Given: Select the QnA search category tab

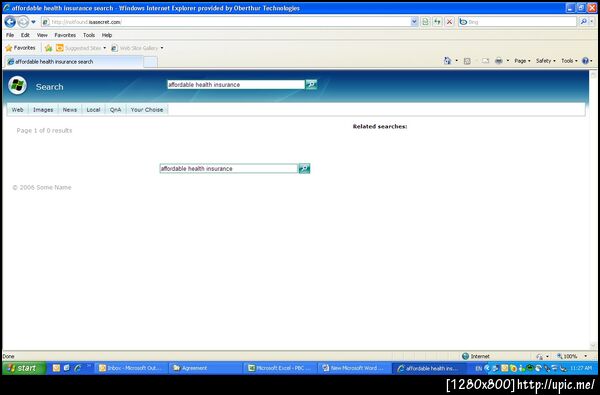Looking at the screenshot, I should click(x=116, y=109).
